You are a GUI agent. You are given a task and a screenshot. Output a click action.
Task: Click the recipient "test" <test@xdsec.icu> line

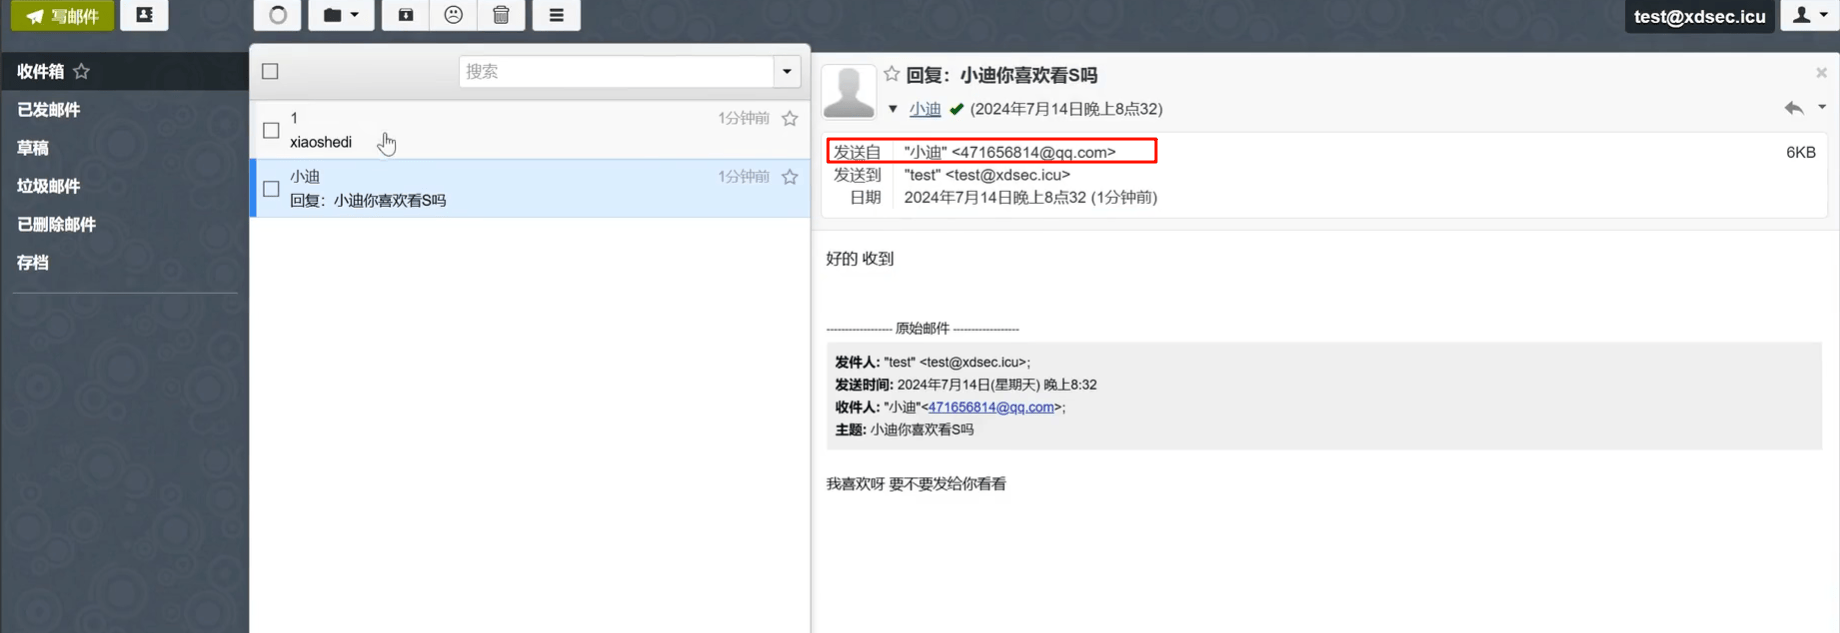click(x=987, y=175)
